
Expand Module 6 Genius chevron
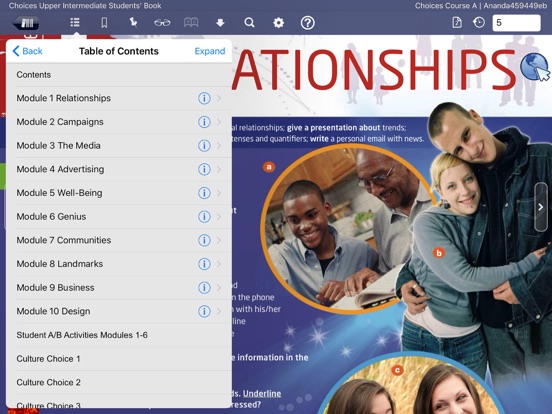tap(219, 217)
